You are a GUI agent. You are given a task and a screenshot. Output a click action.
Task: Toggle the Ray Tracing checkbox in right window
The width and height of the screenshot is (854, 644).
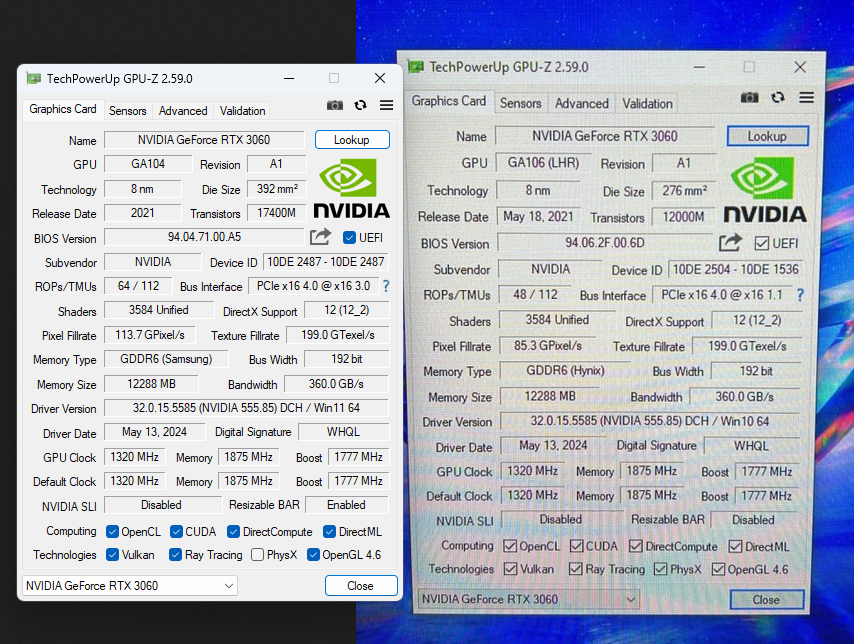575,569
